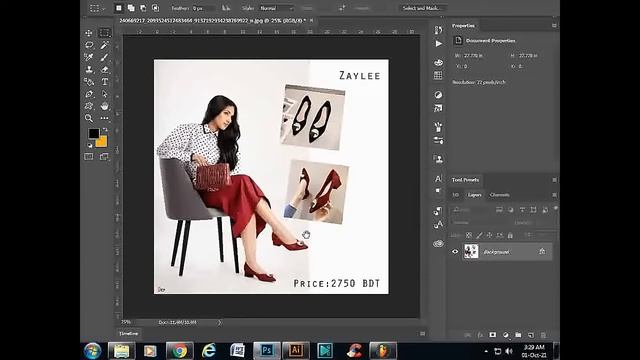640x360 pixels.
Task: Select the Path Selection arrow tool
Action: 104,94
